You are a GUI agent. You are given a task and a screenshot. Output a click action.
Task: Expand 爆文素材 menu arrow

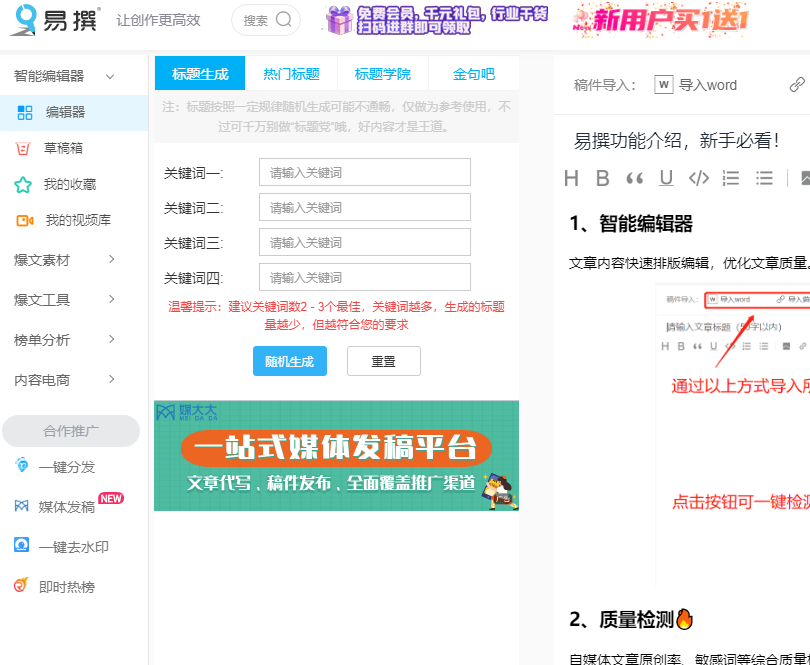(112, 259)
